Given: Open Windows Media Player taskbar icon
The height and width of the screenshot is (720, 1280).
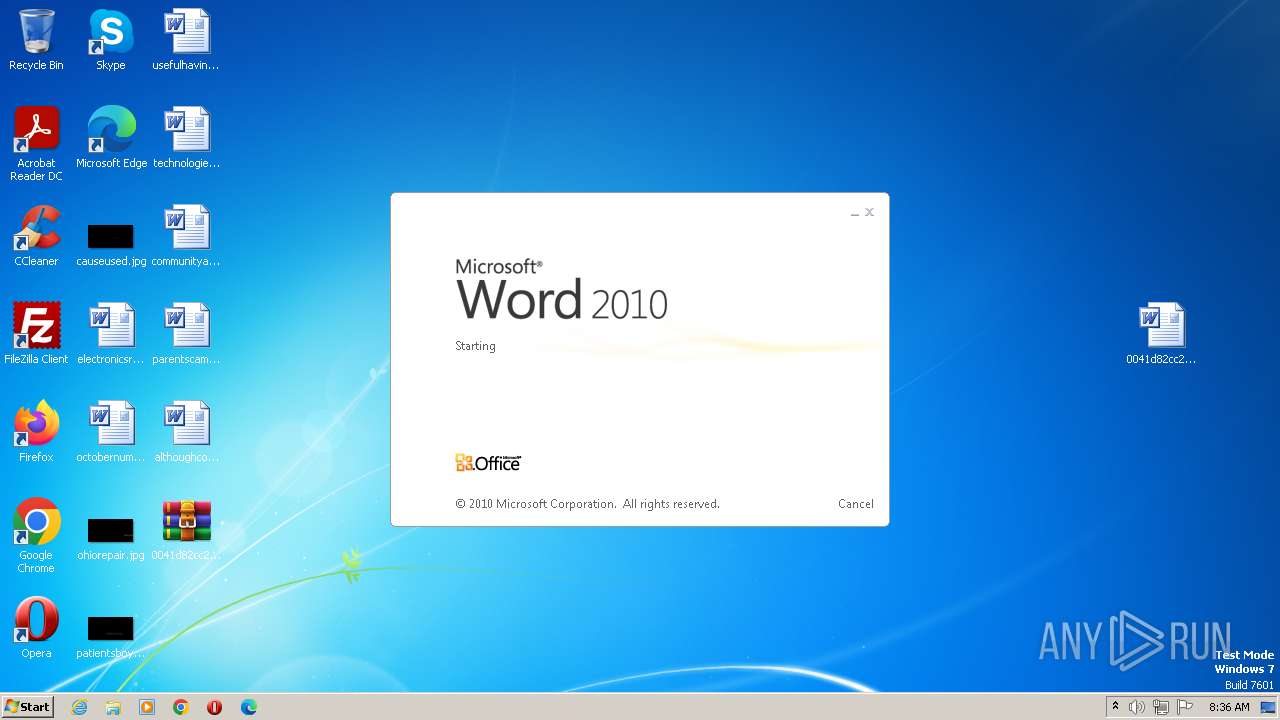Looking at the screenshot, I should (x=147, y=707).
